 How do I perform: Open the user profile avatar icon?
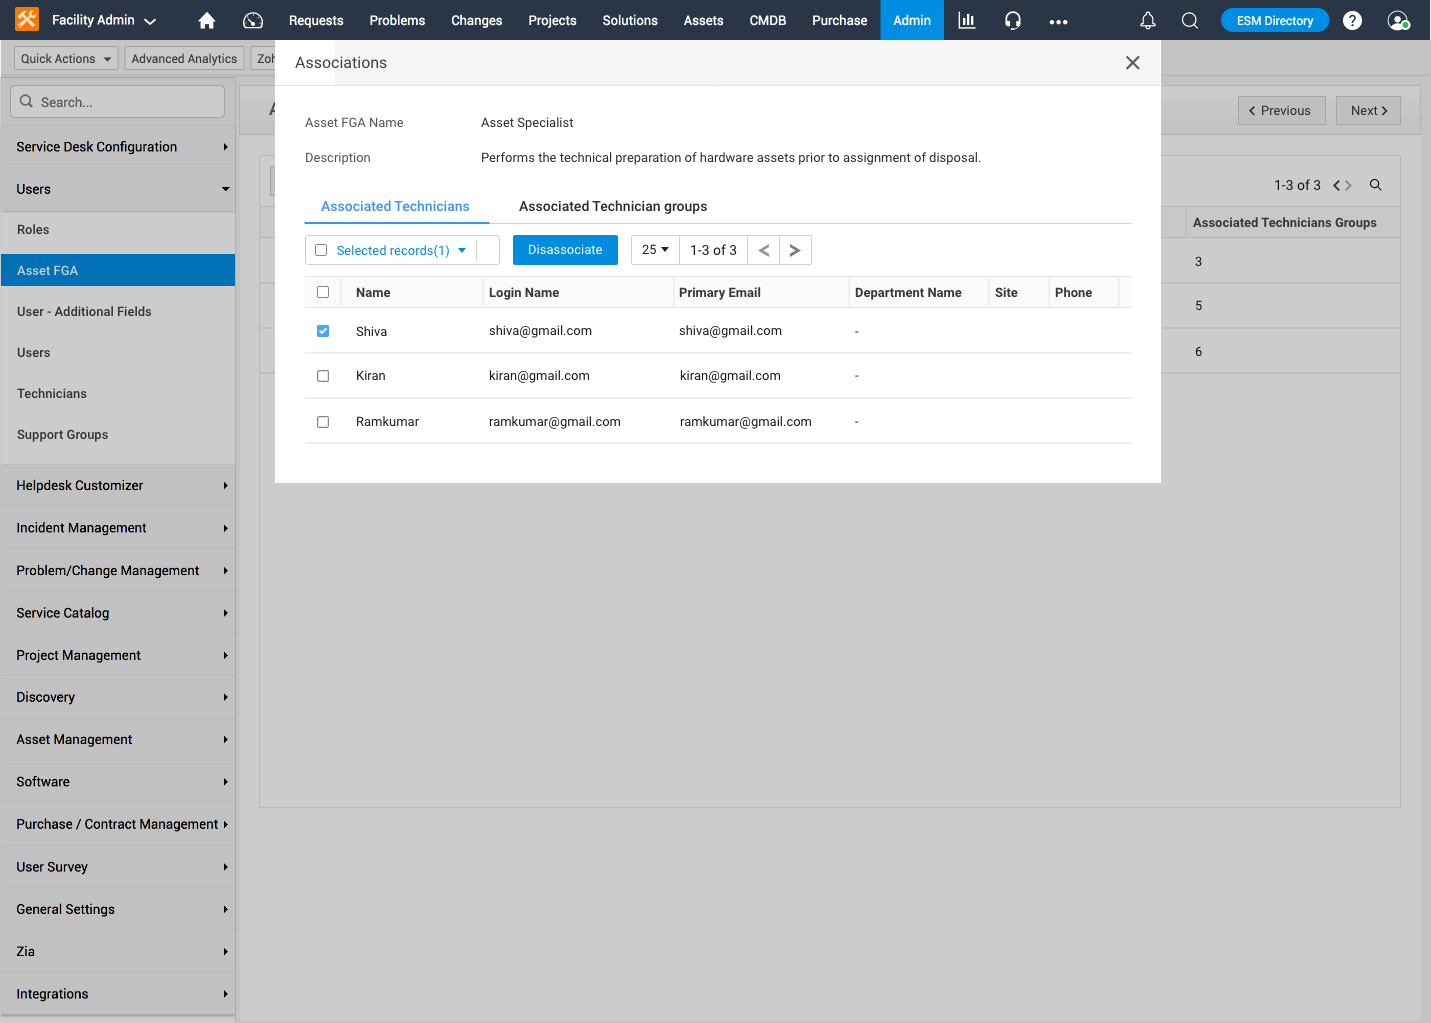1397,20
